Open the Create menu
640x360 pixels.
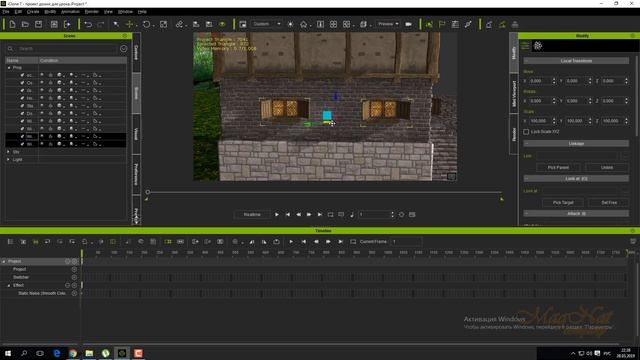coord(33,12)
